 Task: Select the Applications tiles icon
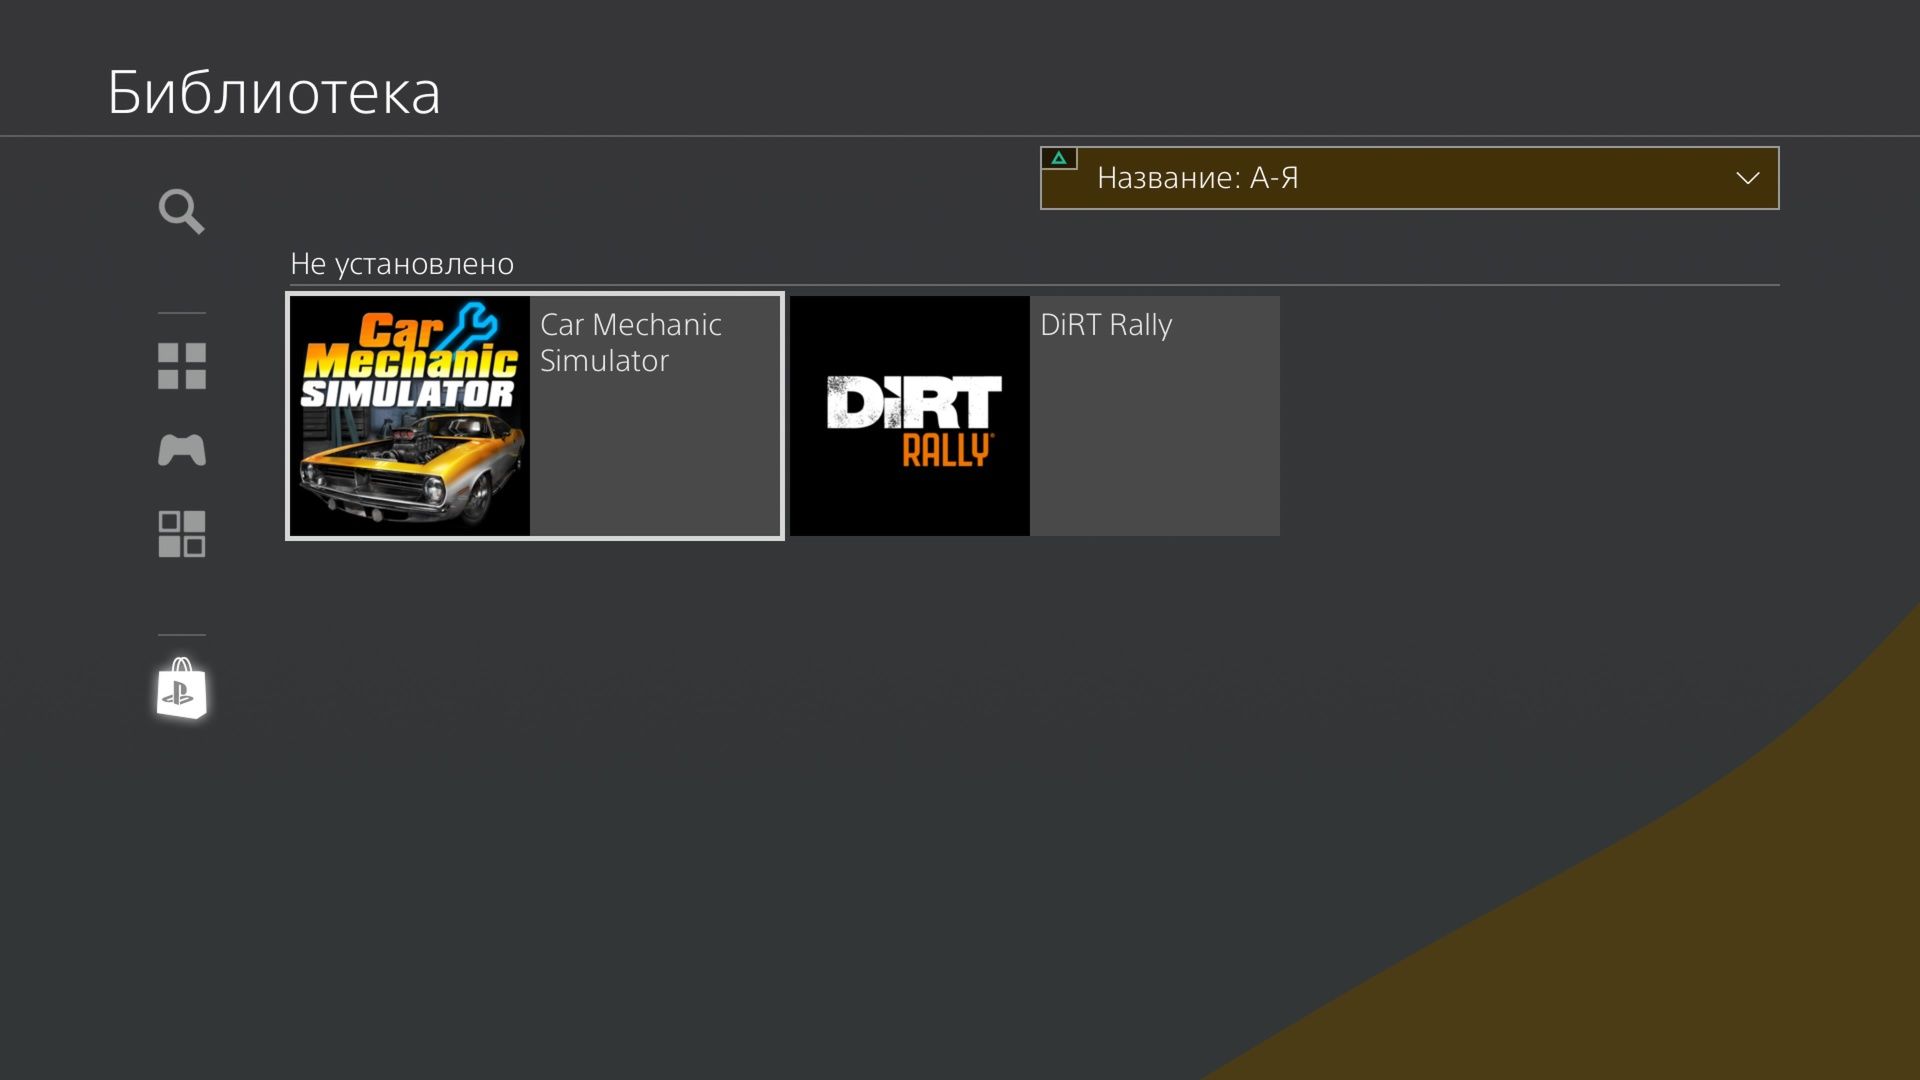181,534
